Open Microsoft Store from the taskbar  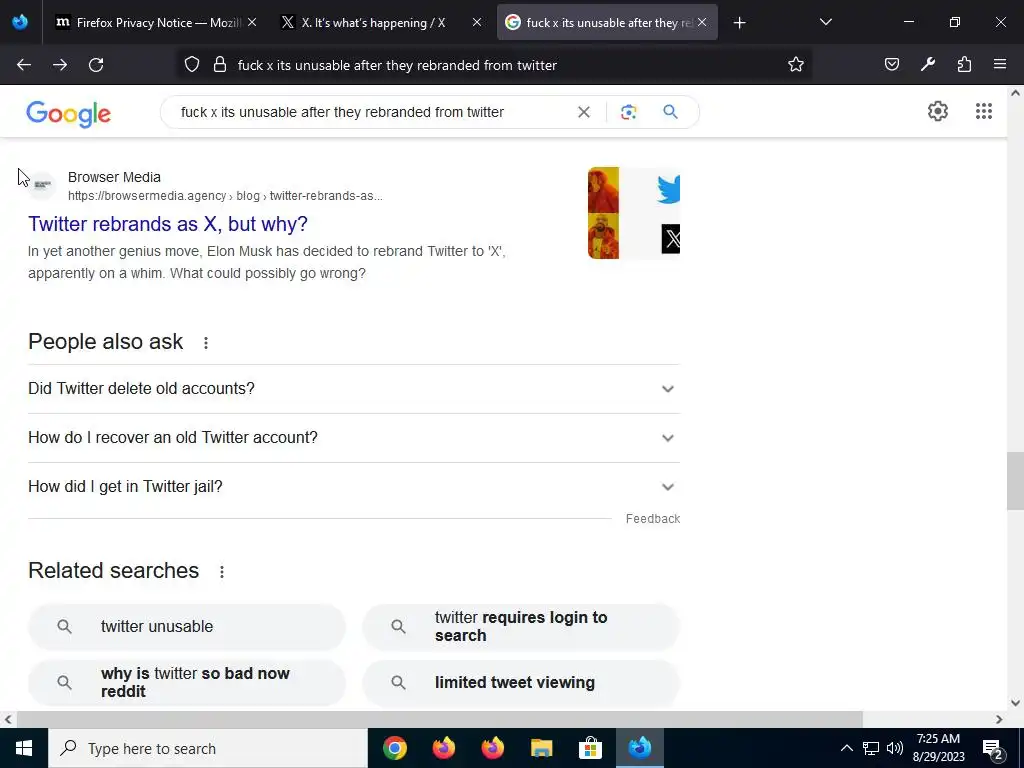point(590,748)
